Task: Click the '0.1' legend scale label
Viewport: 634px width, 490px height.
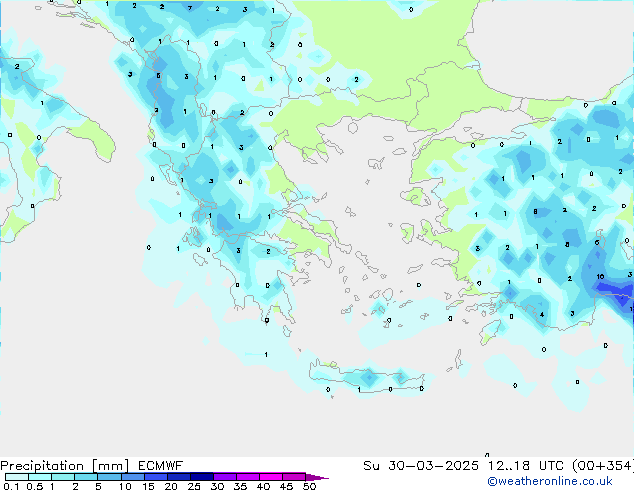Action: click(11, 486)
